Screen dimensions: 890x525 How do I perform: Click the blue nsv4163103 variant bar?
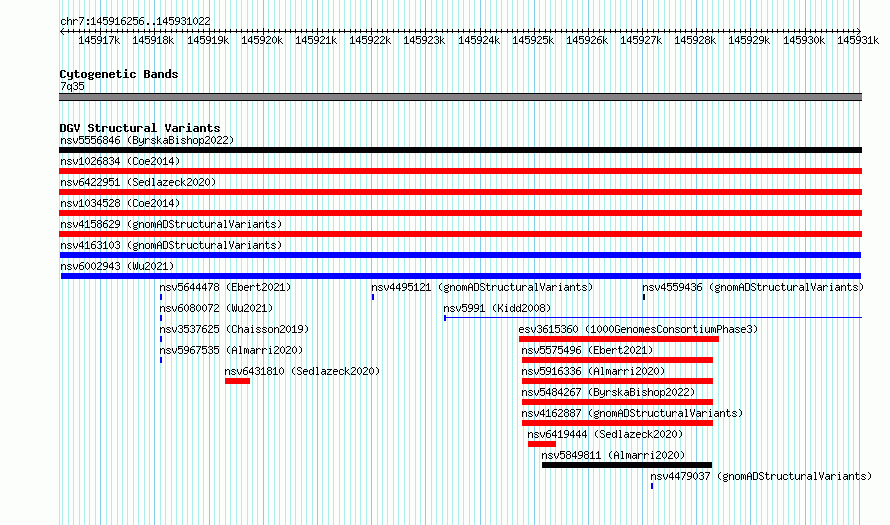pos(460,255)
